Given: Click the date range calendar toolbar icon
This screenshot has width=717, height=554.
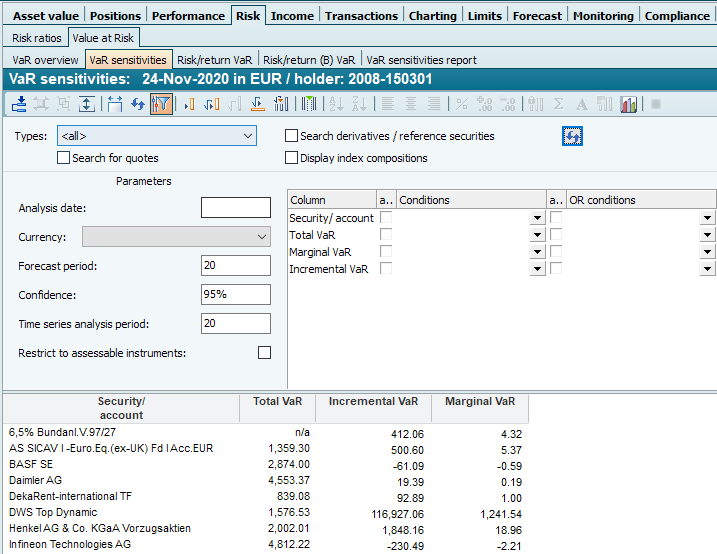Looking at the screenshot, I should (114, 104).
